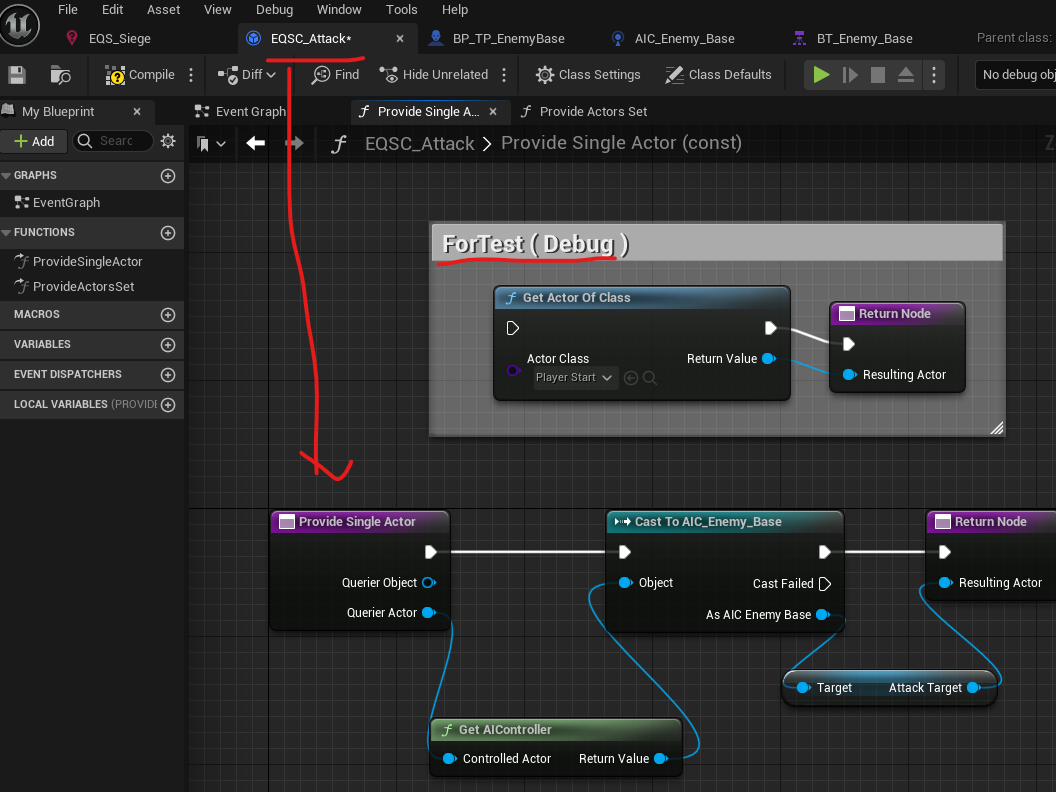The image size is (1056, 792).
Task: Add a new function with plus icon
Action: [168, 232]
